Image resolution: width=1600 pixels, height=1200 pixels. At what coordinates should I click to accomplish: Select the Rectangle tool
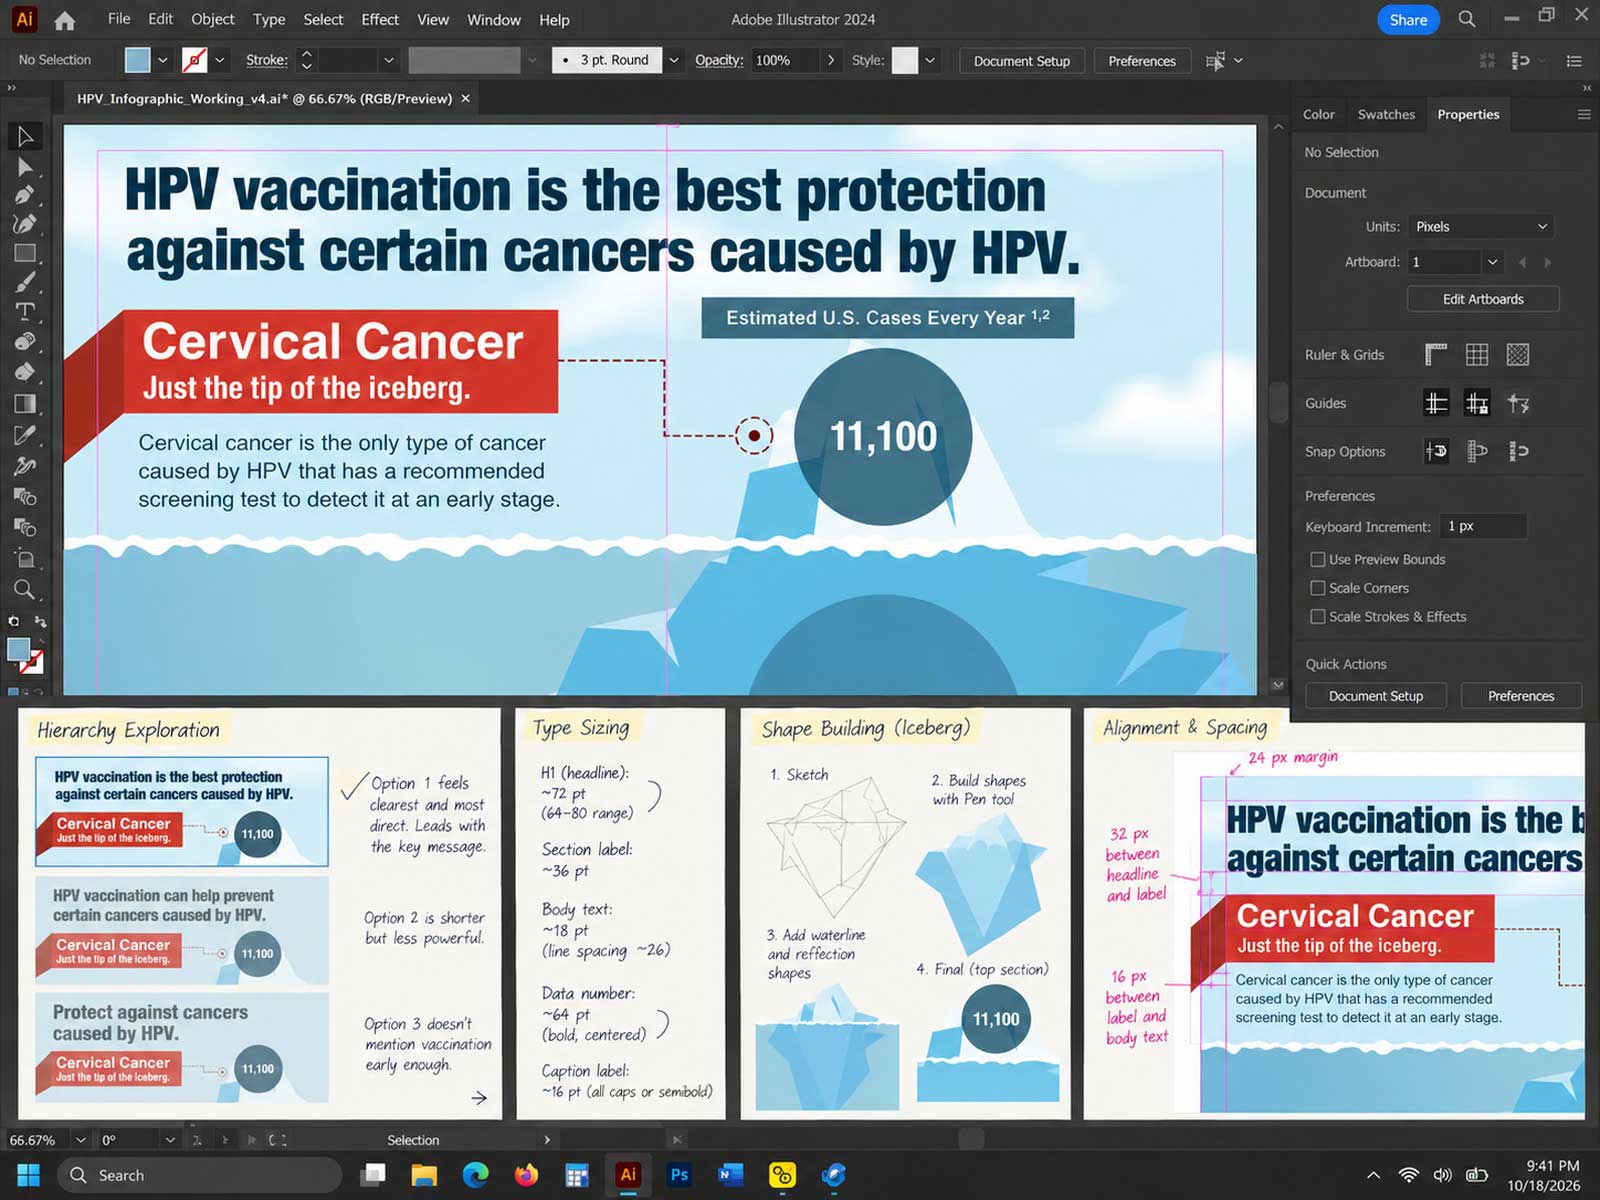click(x=25, y=253)
